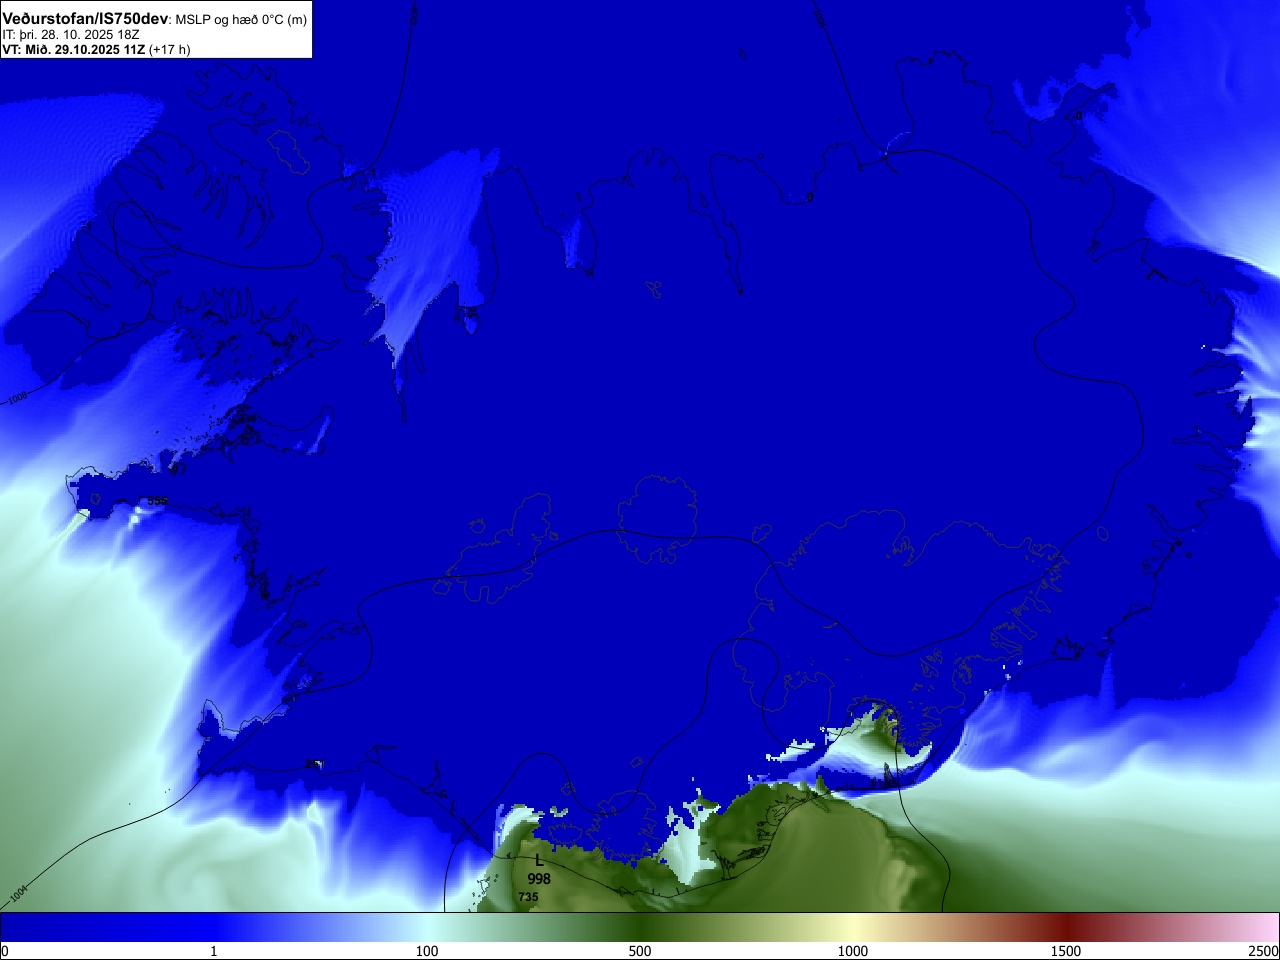The width and height of the screenshot is (1280, 960).
Task: Click the '(+17 h)' forecast offset text
Action: click(x=169, y=49)
